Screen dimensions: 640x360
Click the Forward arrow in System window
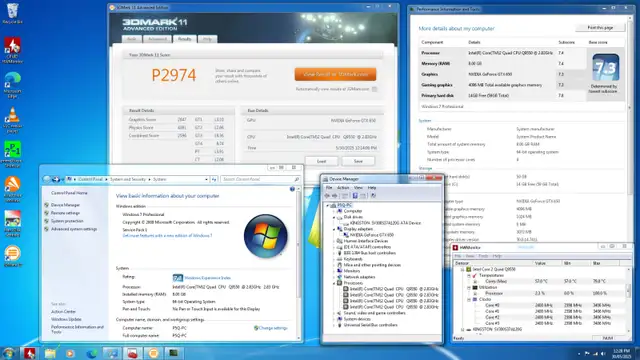(56, 179)
